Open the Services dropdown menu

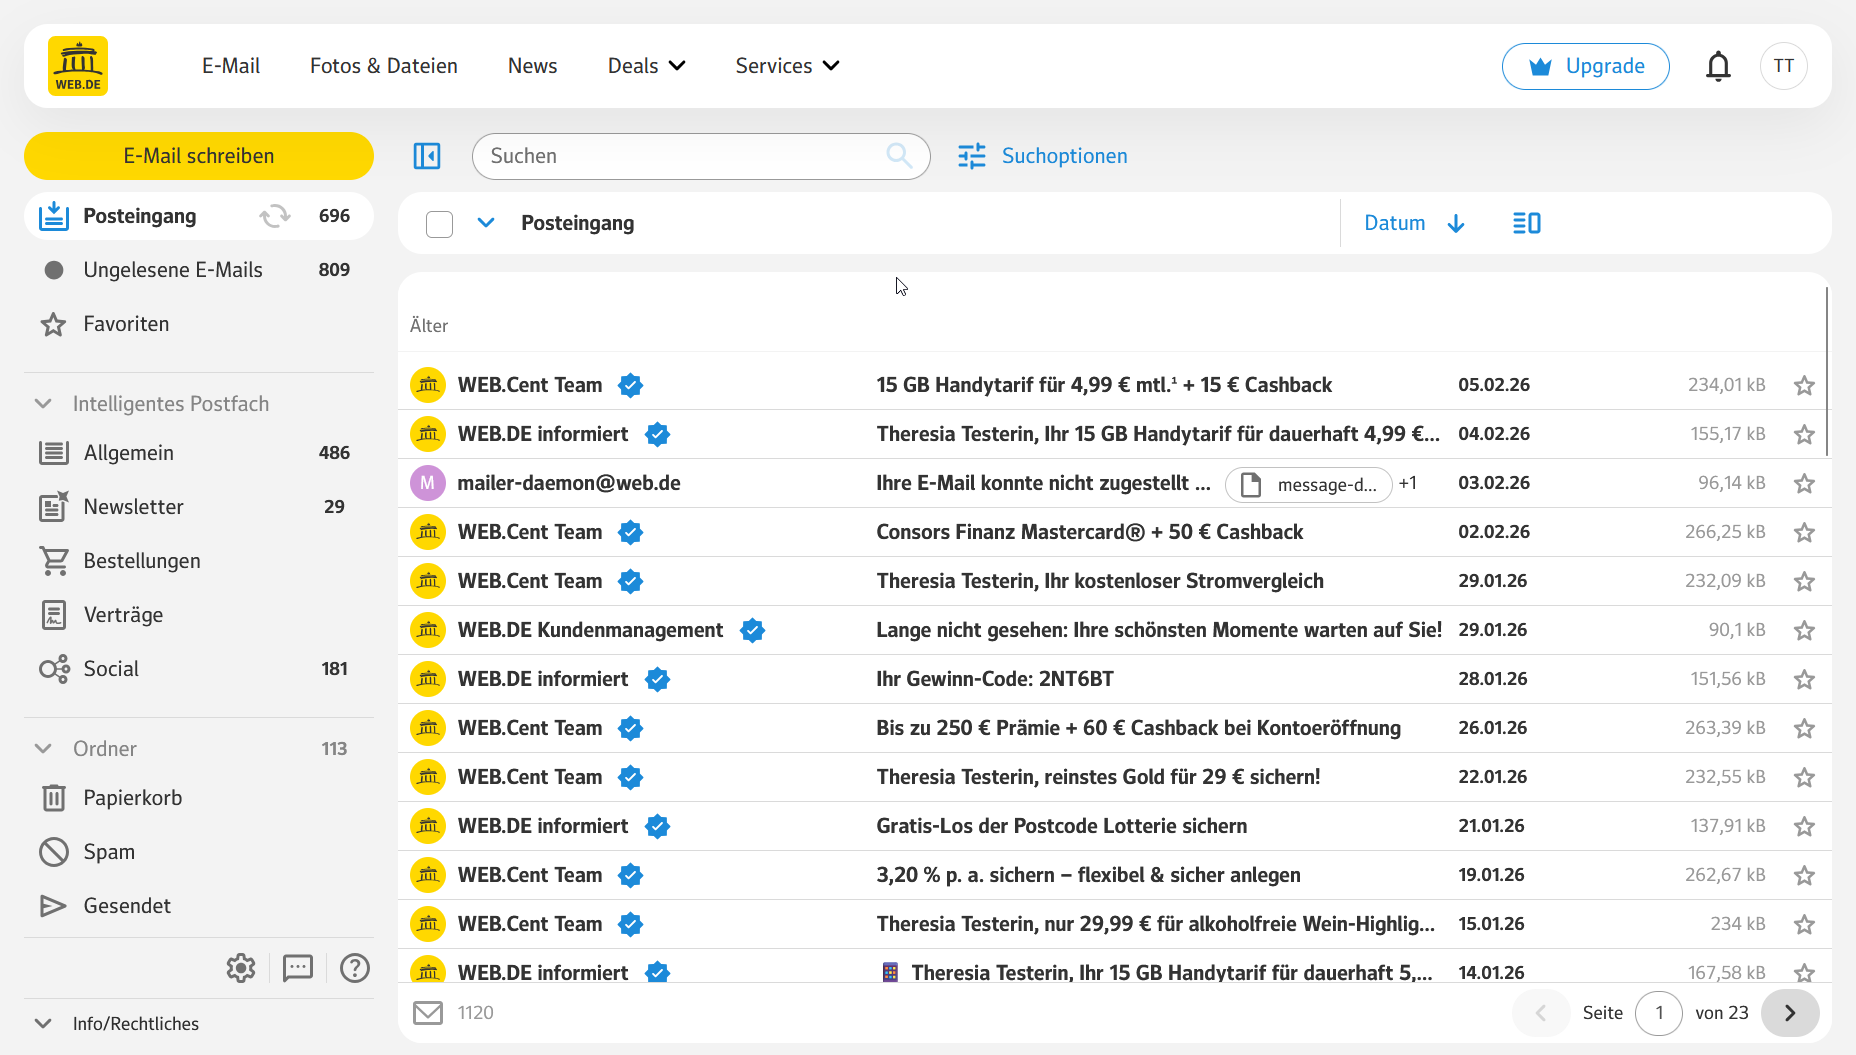(x=787, y=66)
